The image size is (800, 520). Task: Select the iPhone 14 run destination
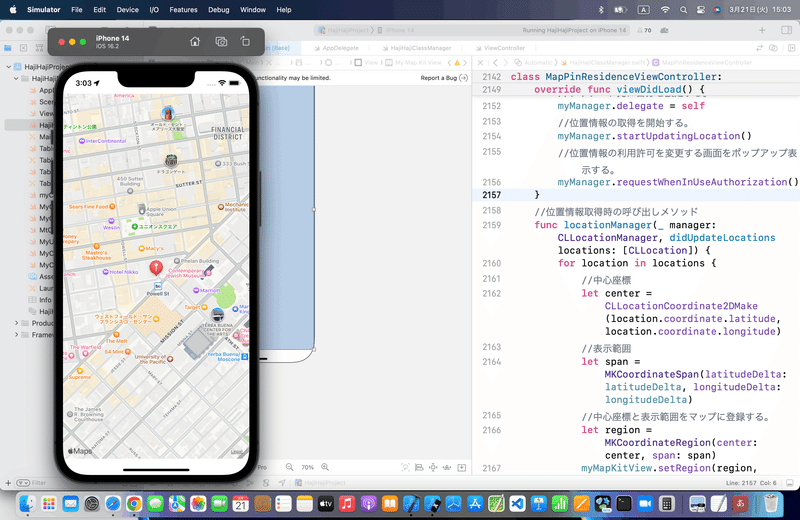396,30
